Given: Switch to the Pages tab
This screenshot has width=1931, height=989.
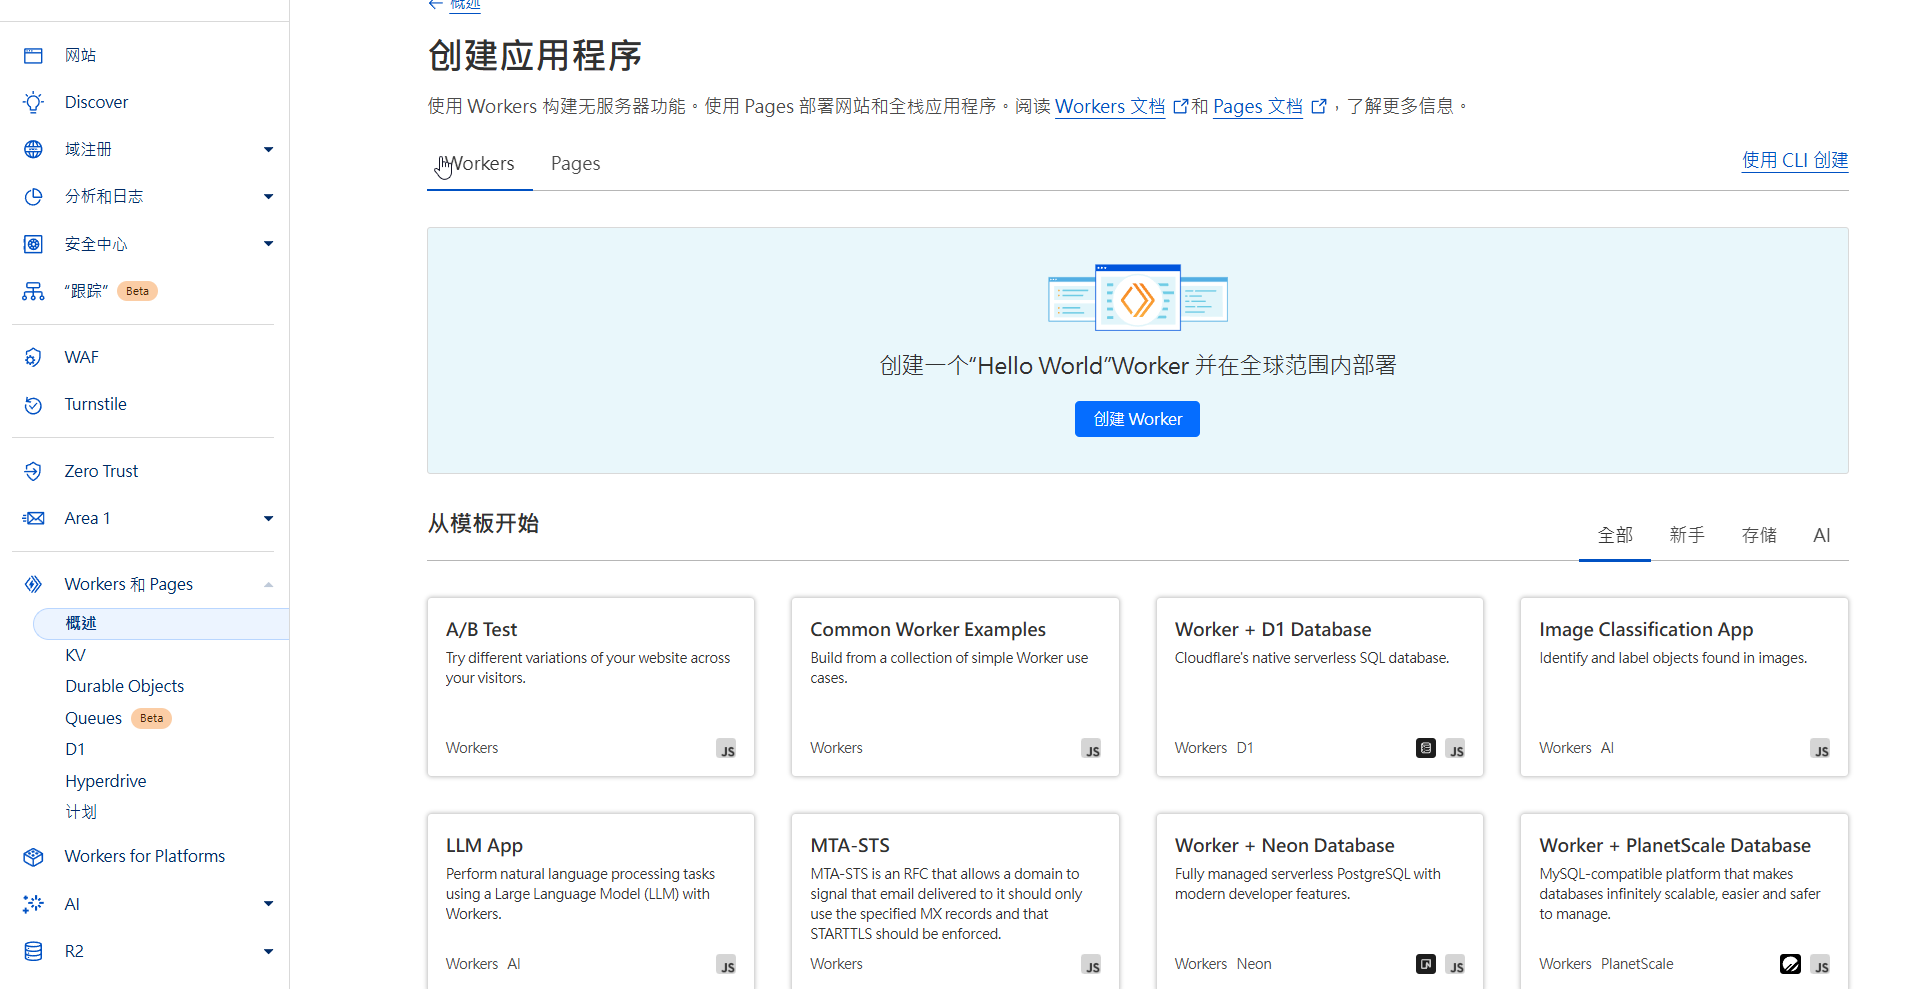Looking at the screenshot, I should tap(575, 164).
